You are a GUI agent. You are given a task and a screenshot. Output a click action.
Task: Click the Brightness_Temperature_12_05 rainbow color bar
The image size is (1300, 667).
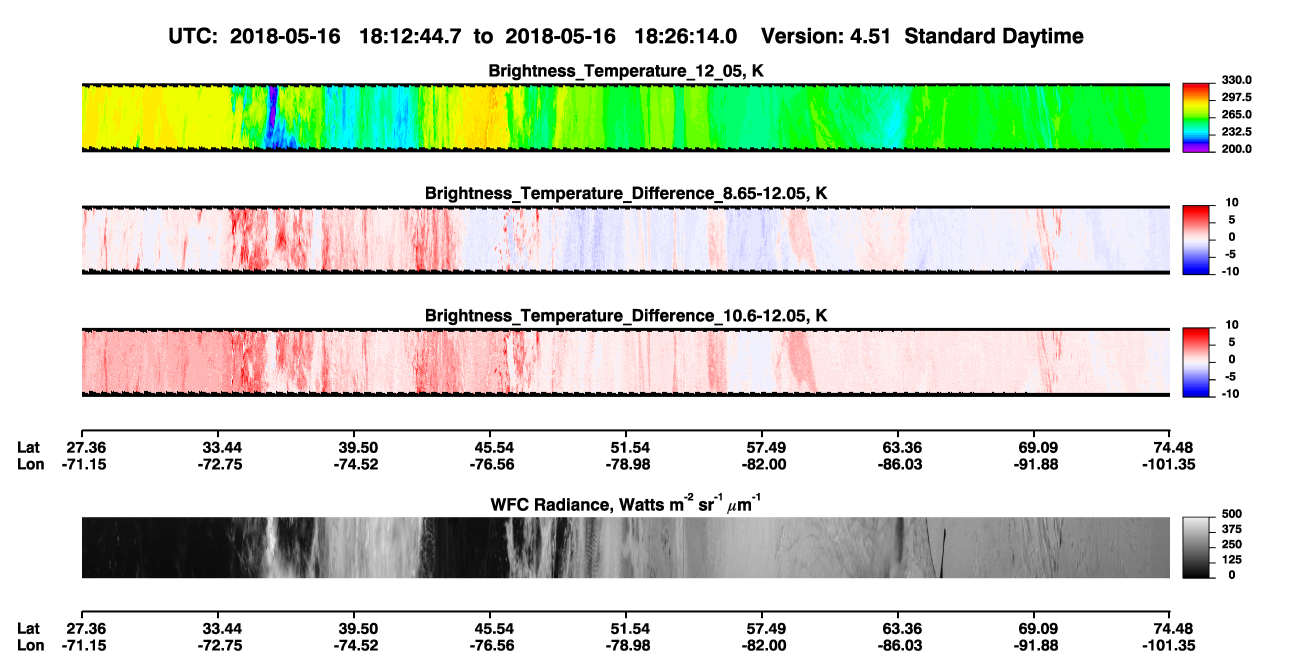pos(1196,115)
